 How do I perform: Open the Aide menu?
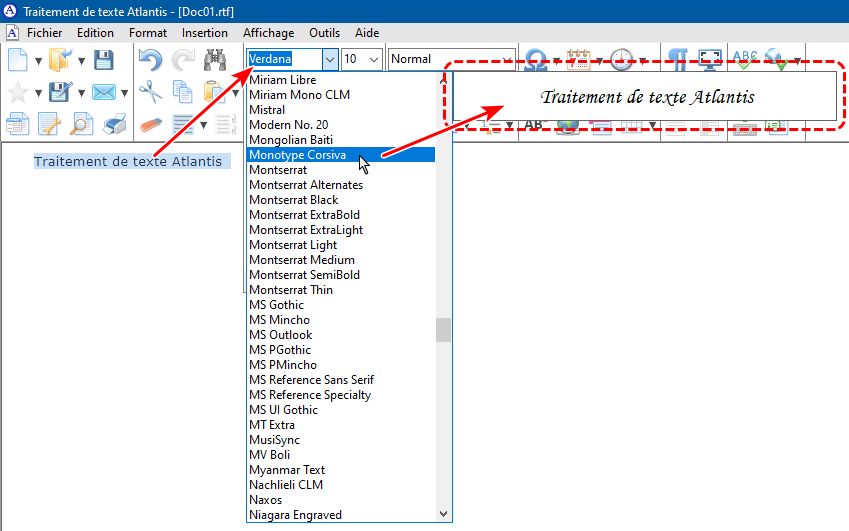coord(367,33)
